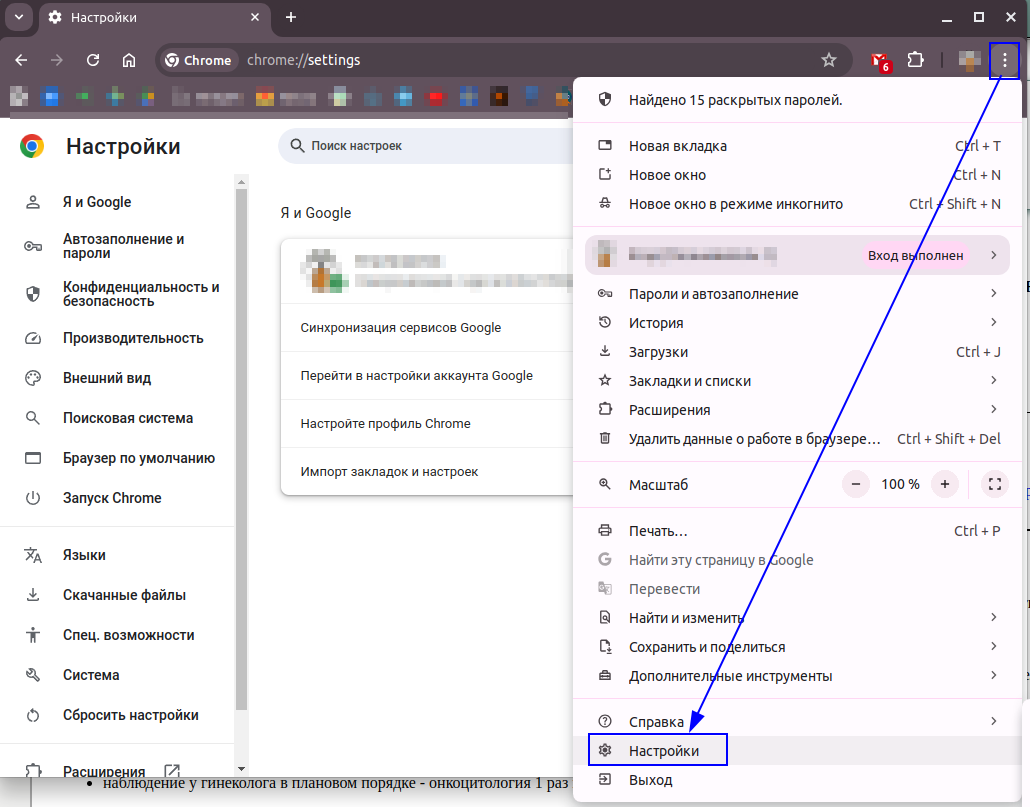The image size is (1030, 807).
Task: Click the back navigation arrow
Action: click(21, 60)
